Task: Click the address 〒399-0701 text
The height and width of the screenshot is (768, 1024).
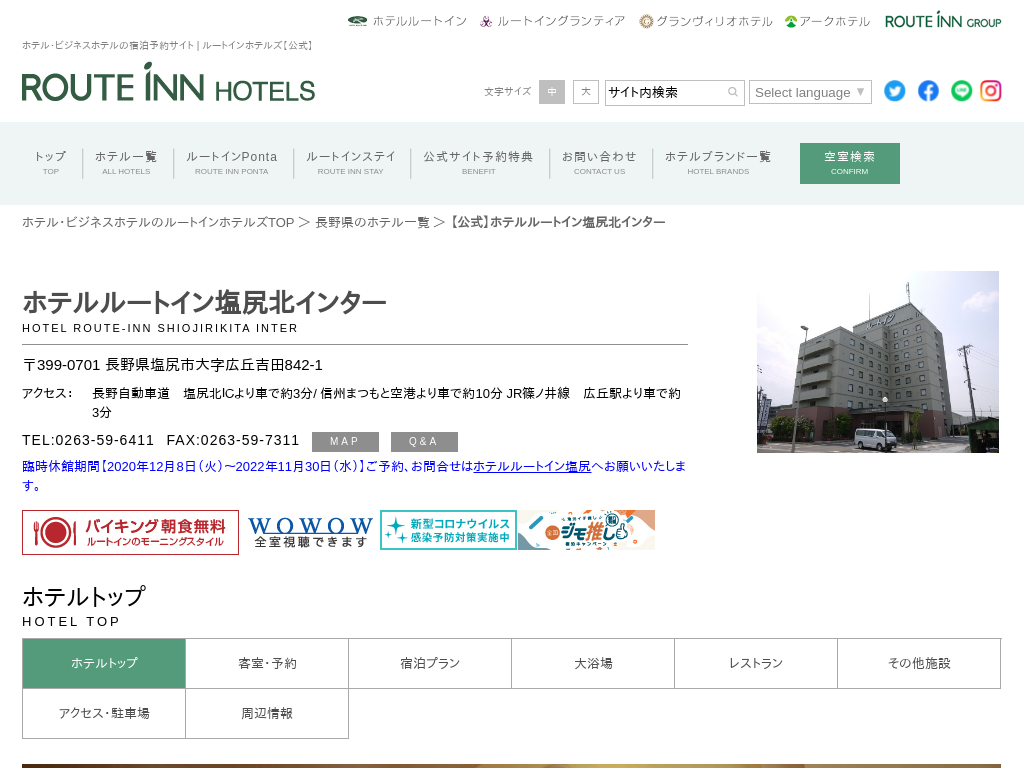Action: (x=172, y=365)
